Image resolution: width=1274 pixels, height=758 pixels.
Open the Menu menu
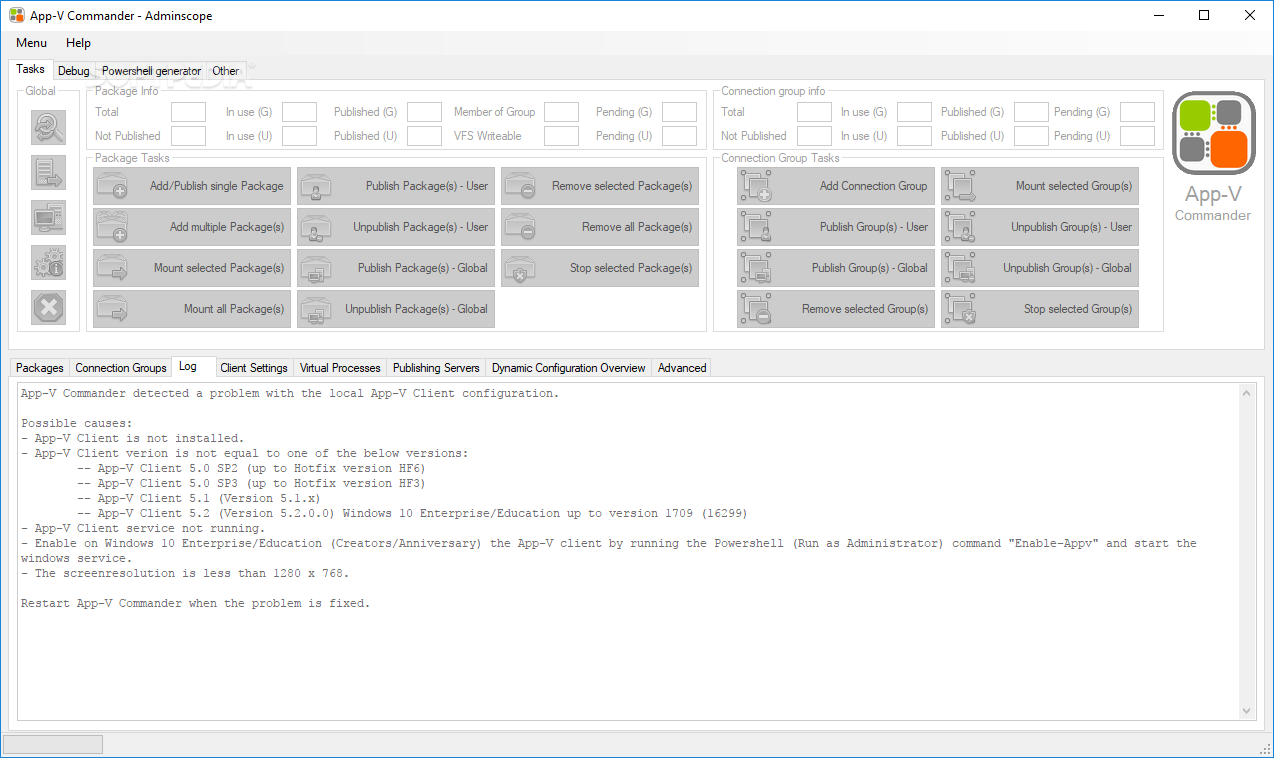click(31, 43)
